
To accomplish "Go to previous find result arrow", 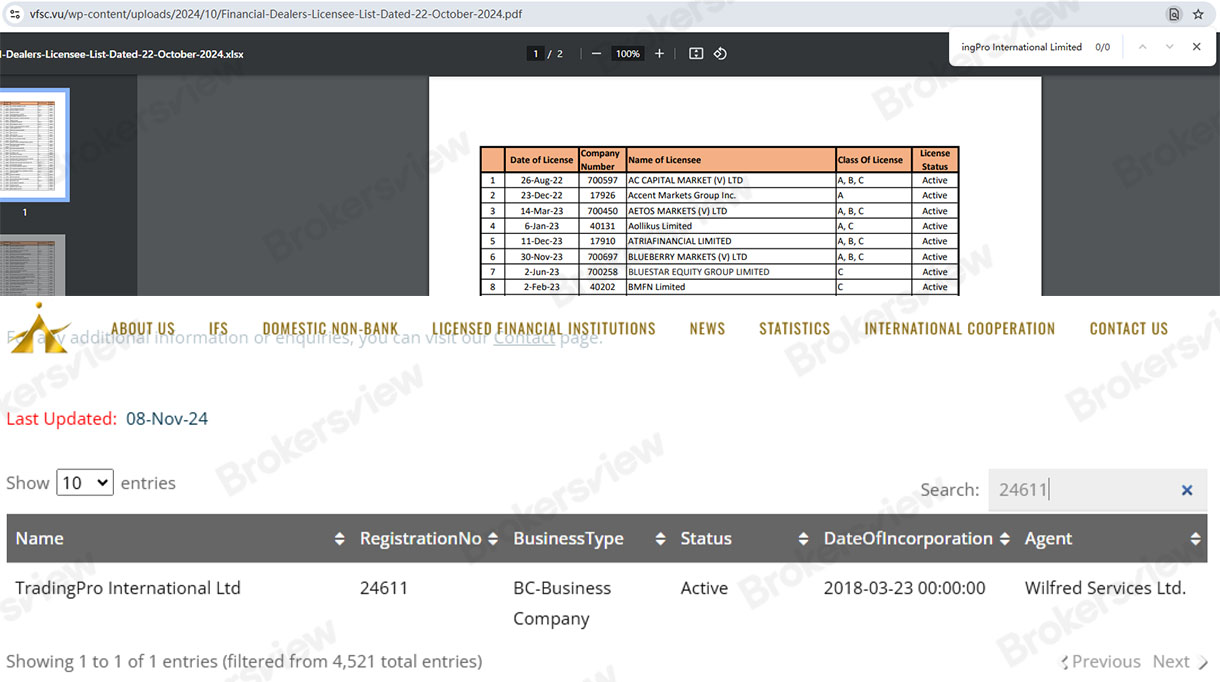I will tap(1142, 47).
